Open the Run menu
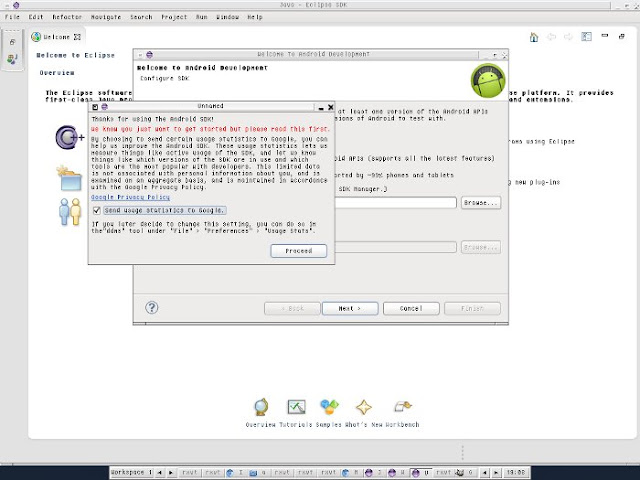640x480 pixels. pos(201,17)
